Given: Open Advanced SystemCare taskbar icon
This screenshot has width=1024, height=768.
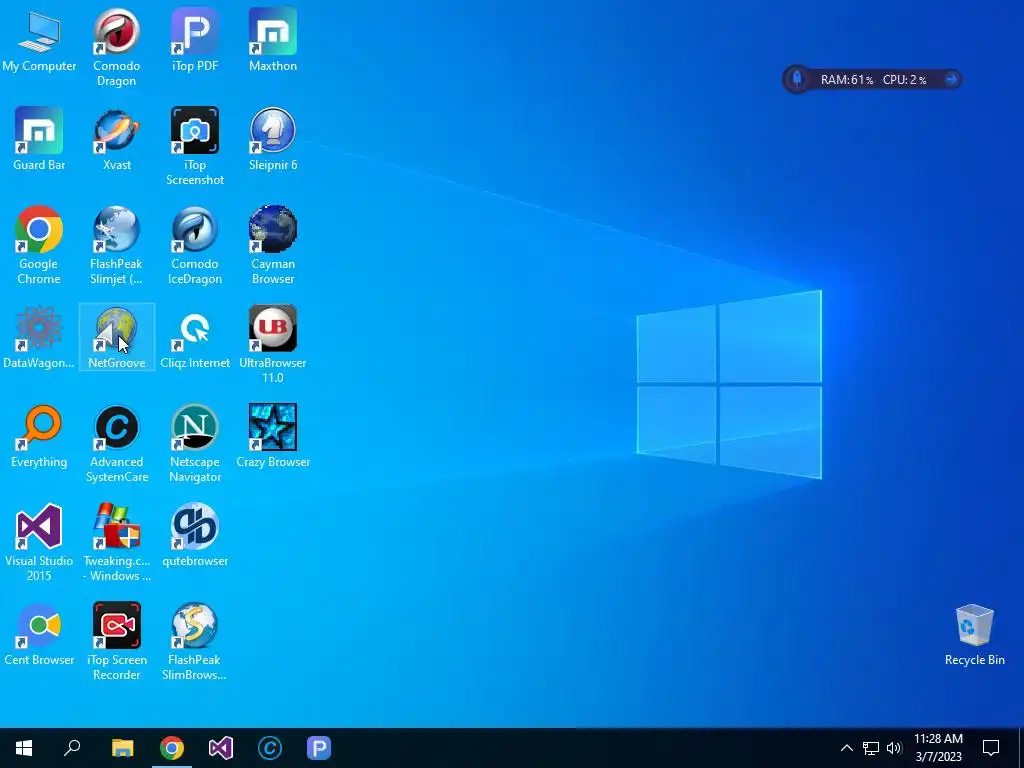Looking at the screenshot, I should pyautogui.click(x=270, y=748).
